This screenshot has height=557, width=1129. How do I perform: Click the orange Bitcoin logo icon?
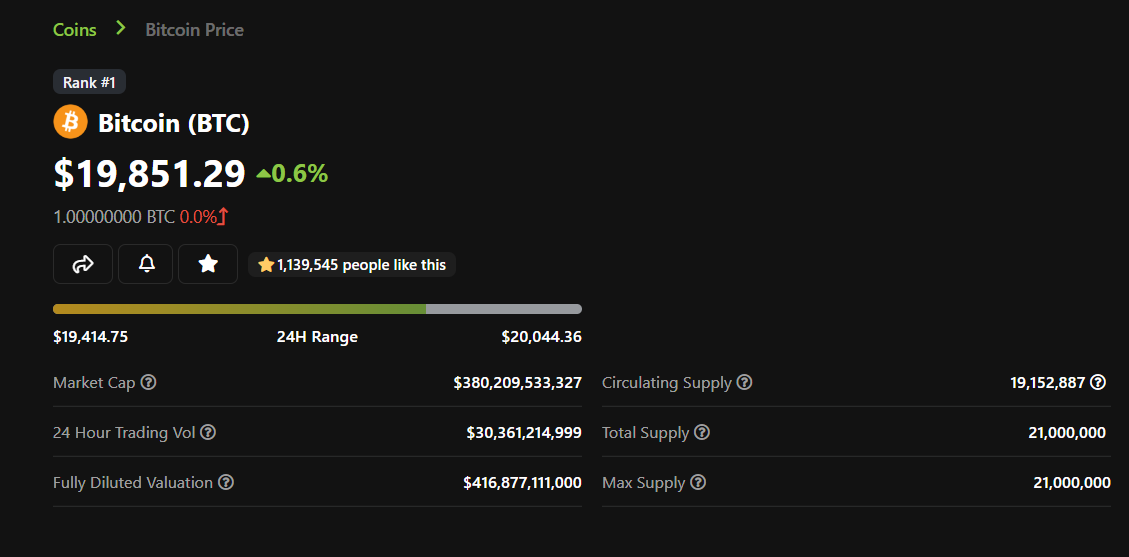click(71, 122)
